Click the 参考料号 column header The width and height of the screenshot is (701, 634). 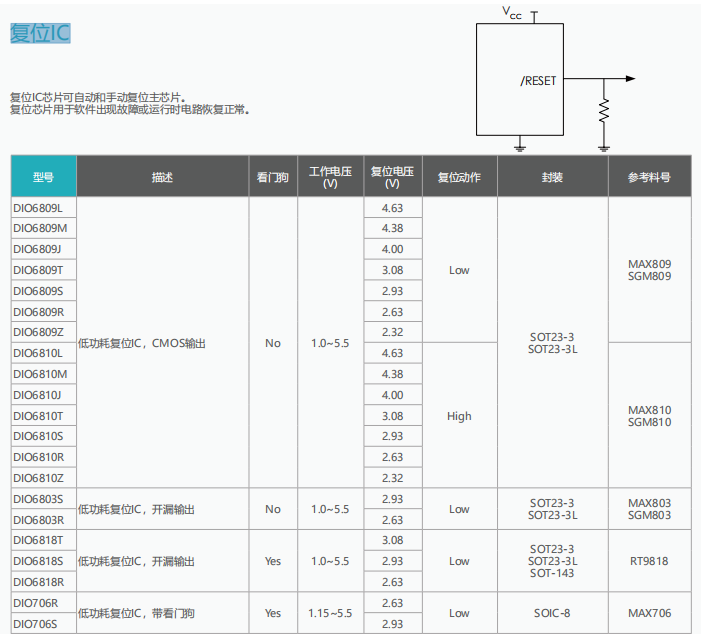(649, 177)
